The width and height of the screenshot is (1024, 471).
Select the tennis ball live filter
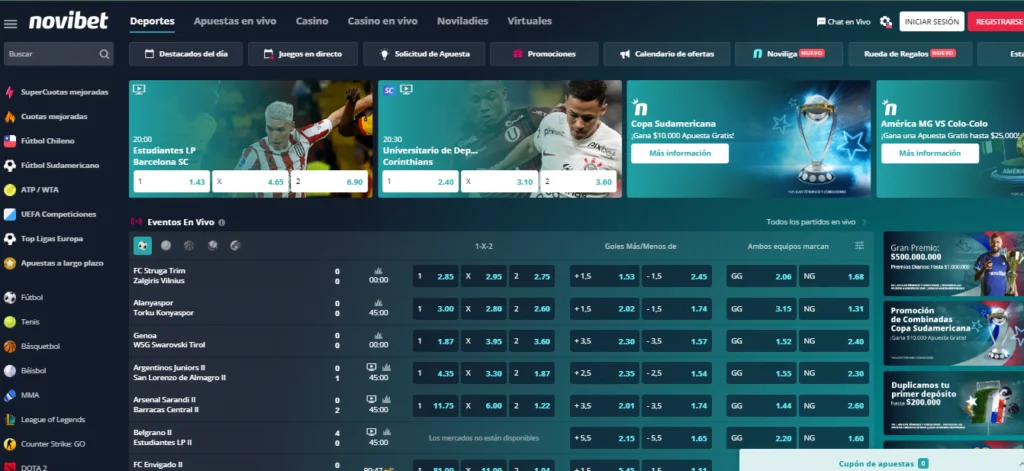pos(166,246)
